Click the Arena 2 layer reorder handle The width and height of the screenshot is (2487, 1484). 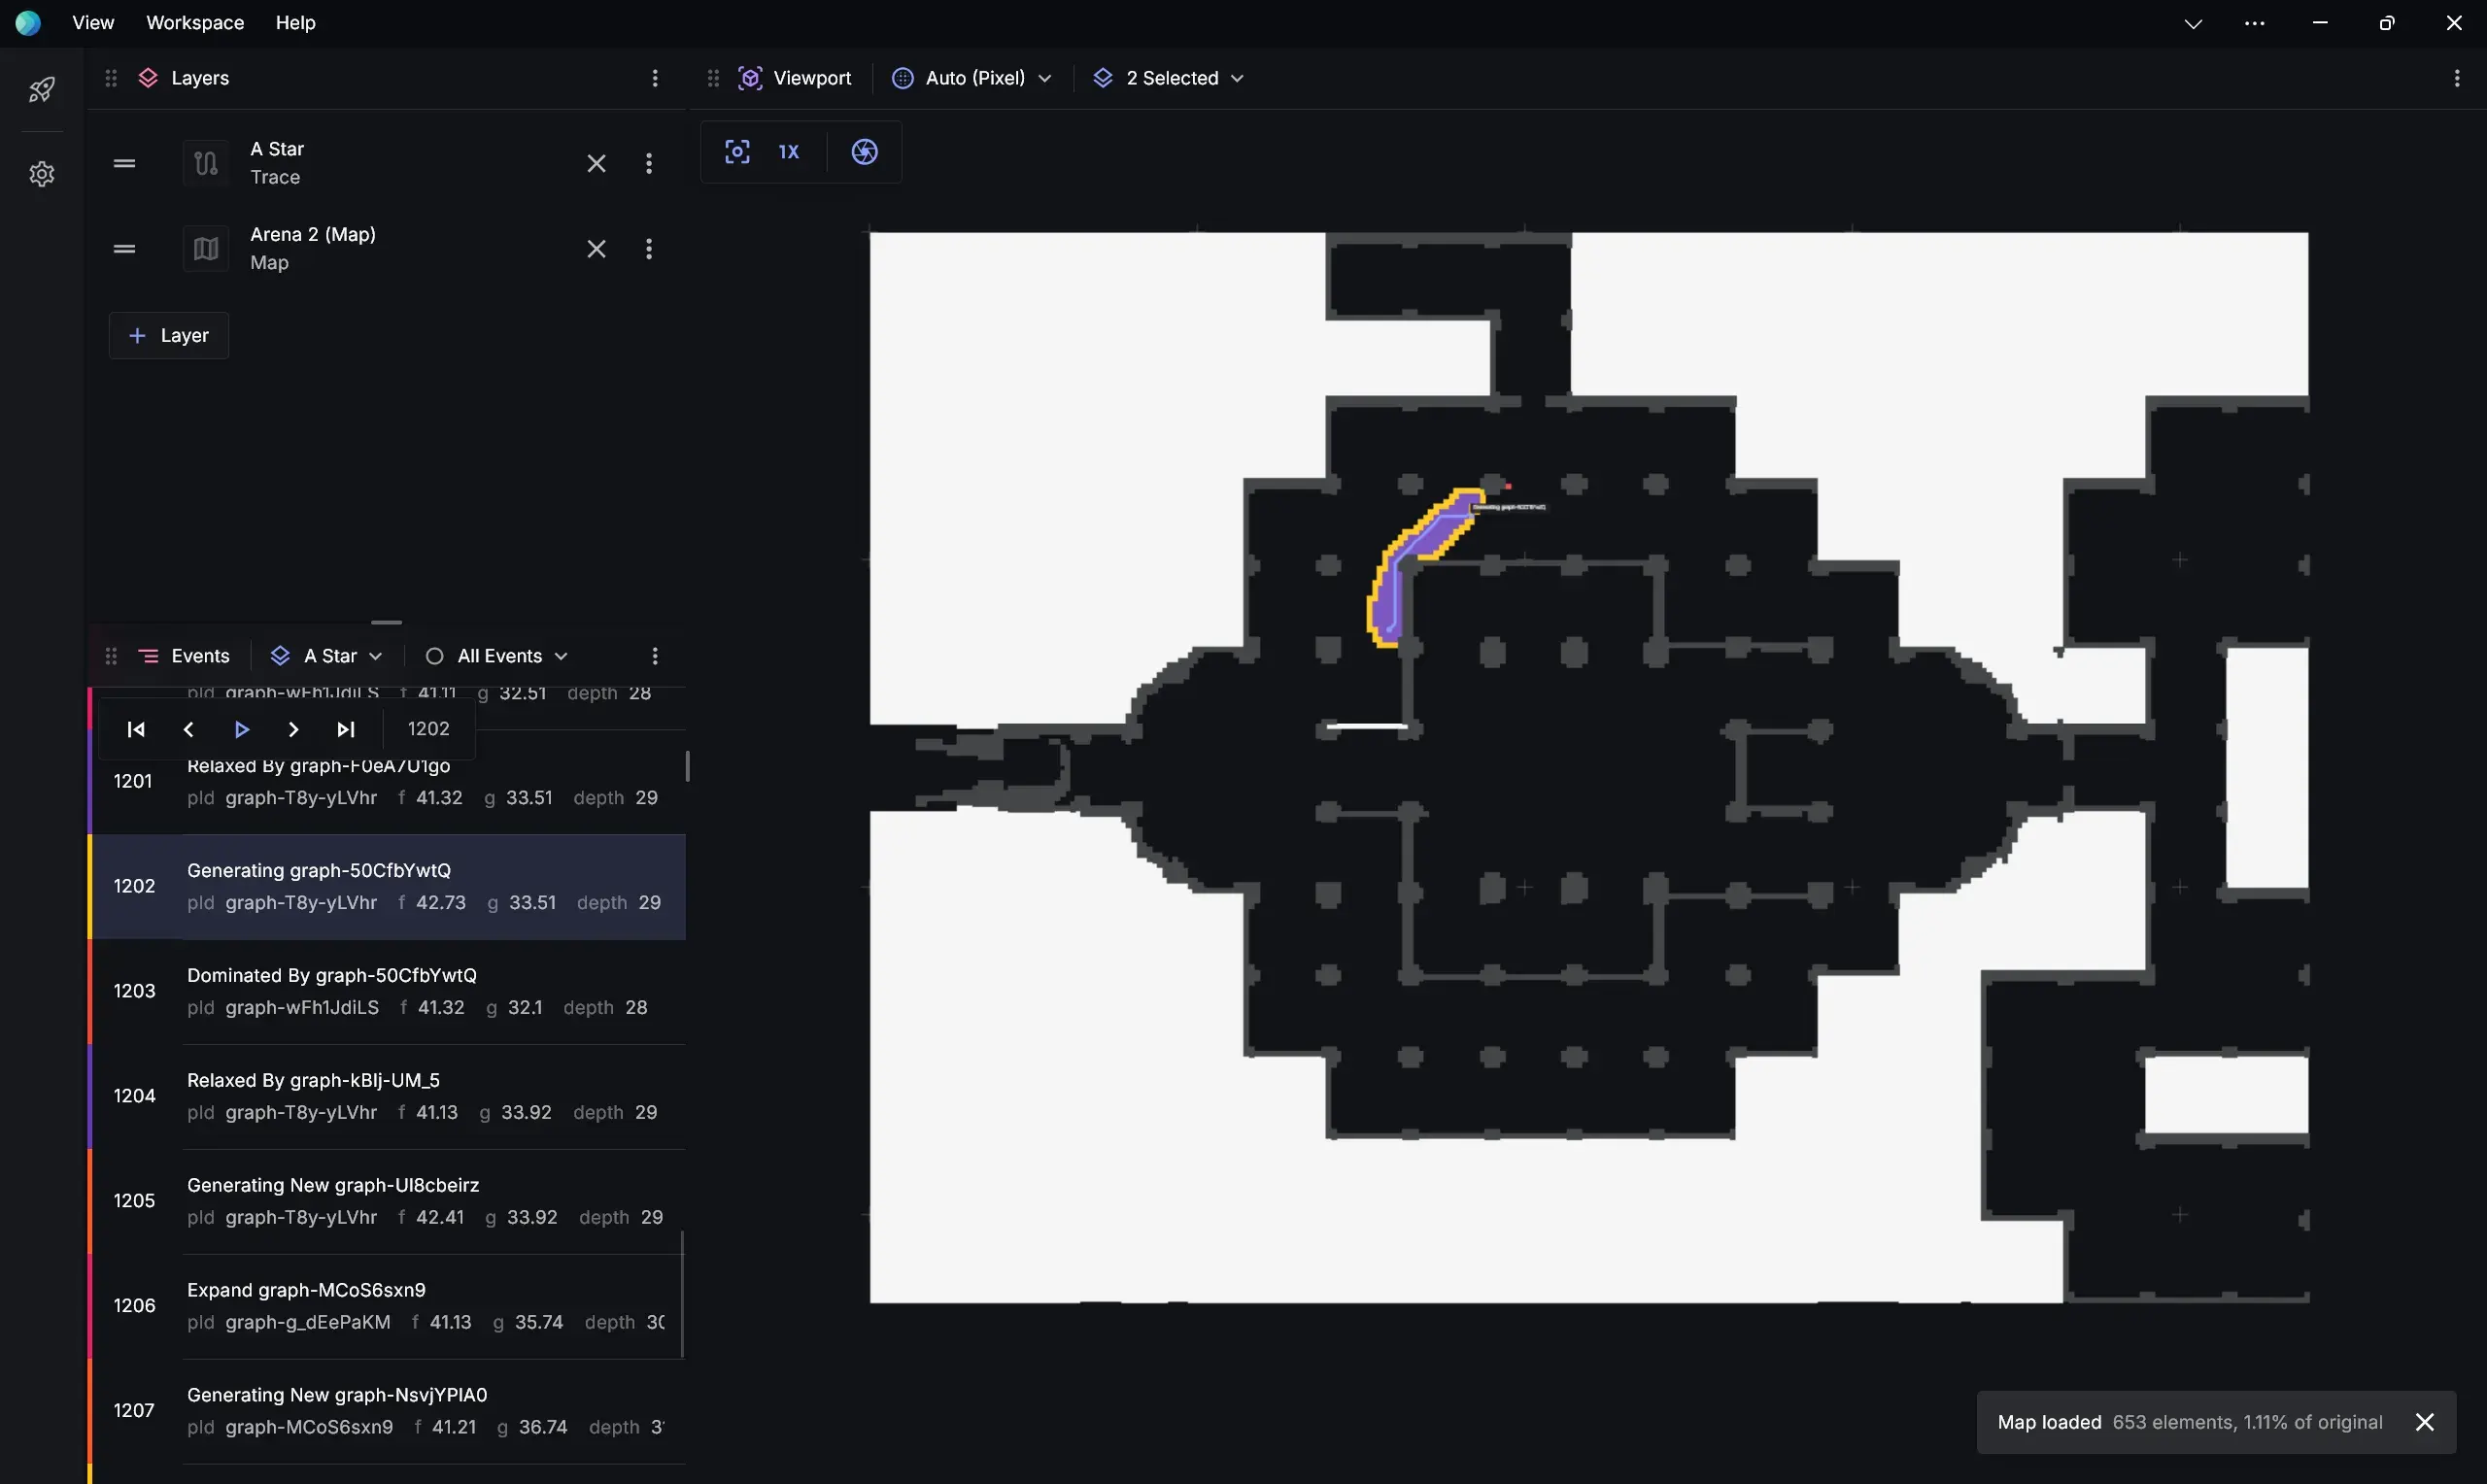[x=124, y=249]
